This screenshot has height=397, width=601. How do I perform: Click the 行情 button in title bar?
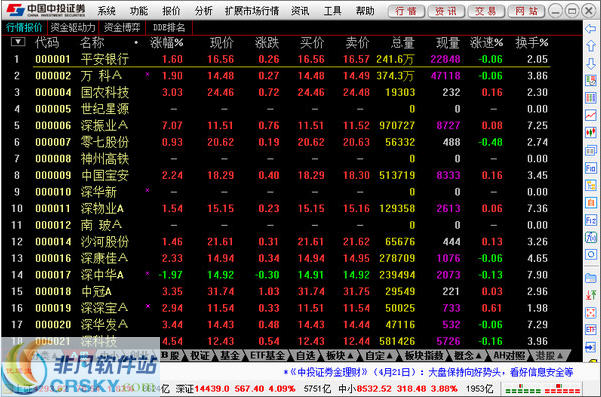[x=406, y=11]
